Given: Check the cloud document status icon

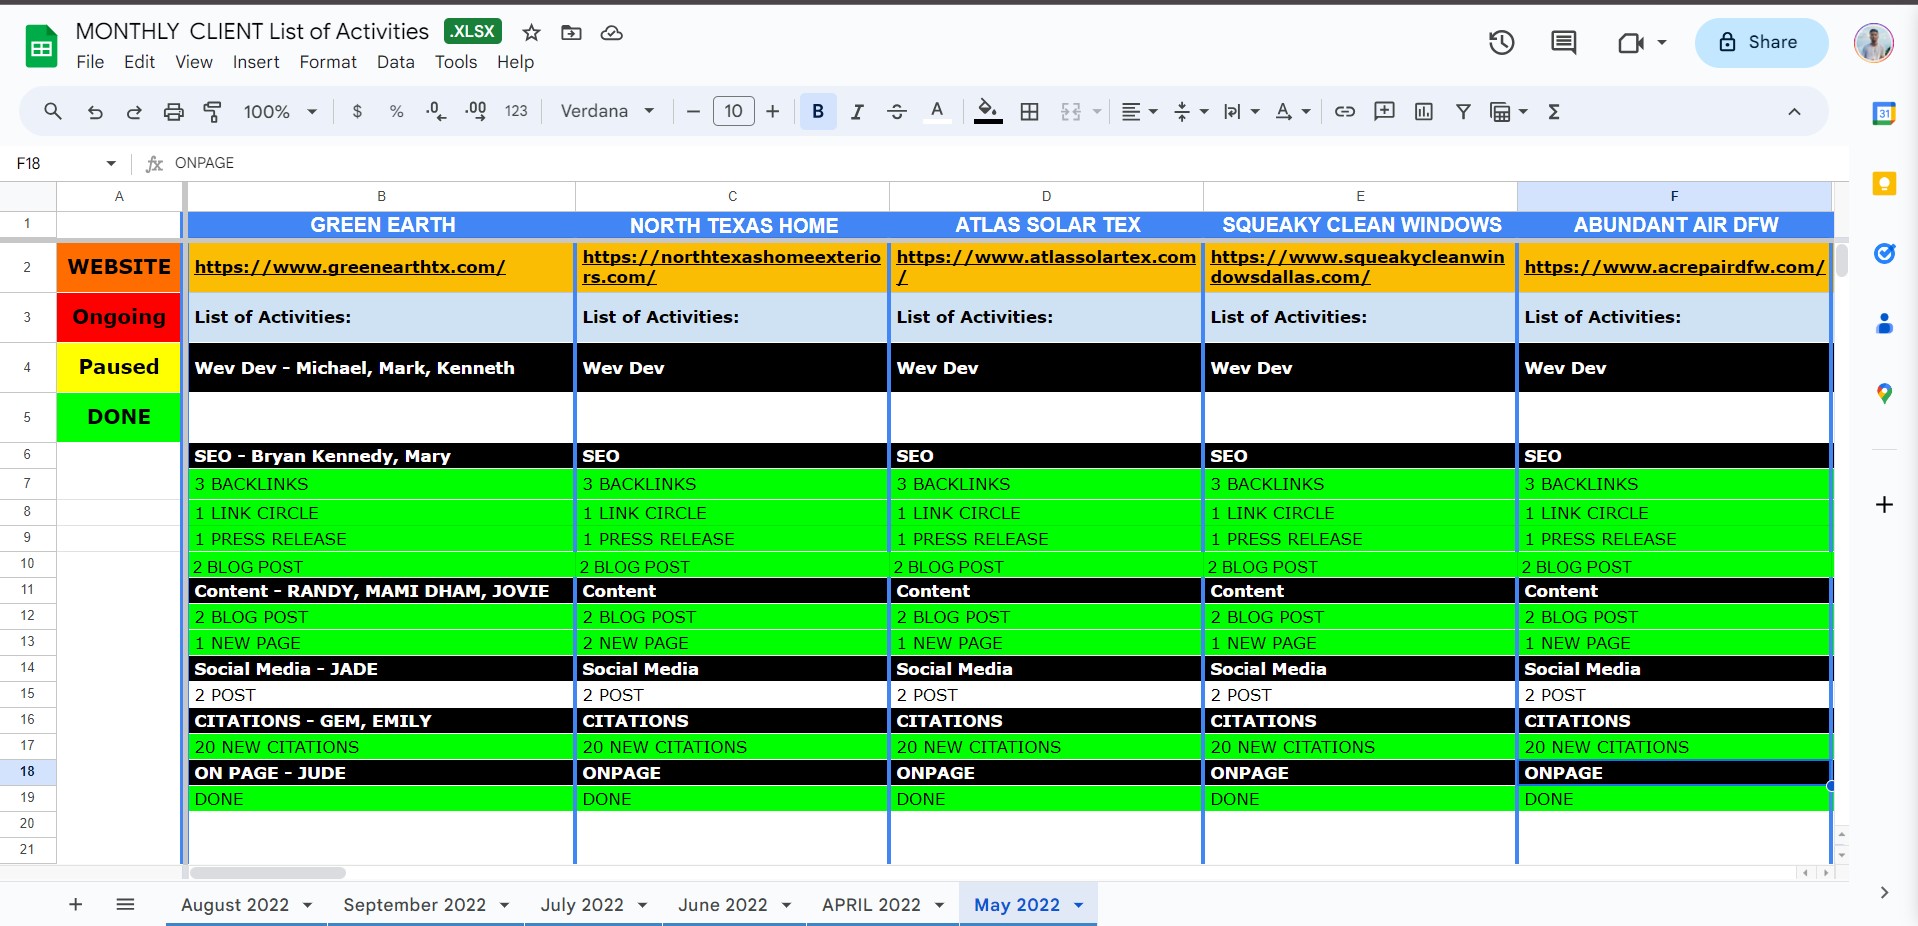Looking at the screenshot, I should [x=612, y=33].
